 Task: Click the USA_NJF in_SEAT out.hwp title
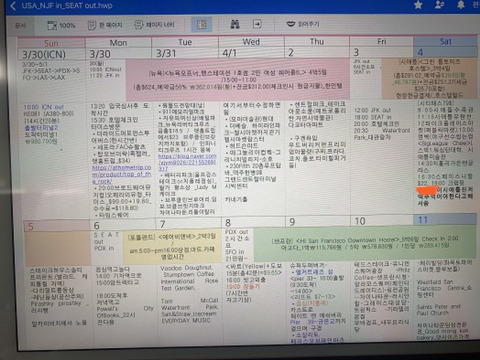tap(67, 6)
